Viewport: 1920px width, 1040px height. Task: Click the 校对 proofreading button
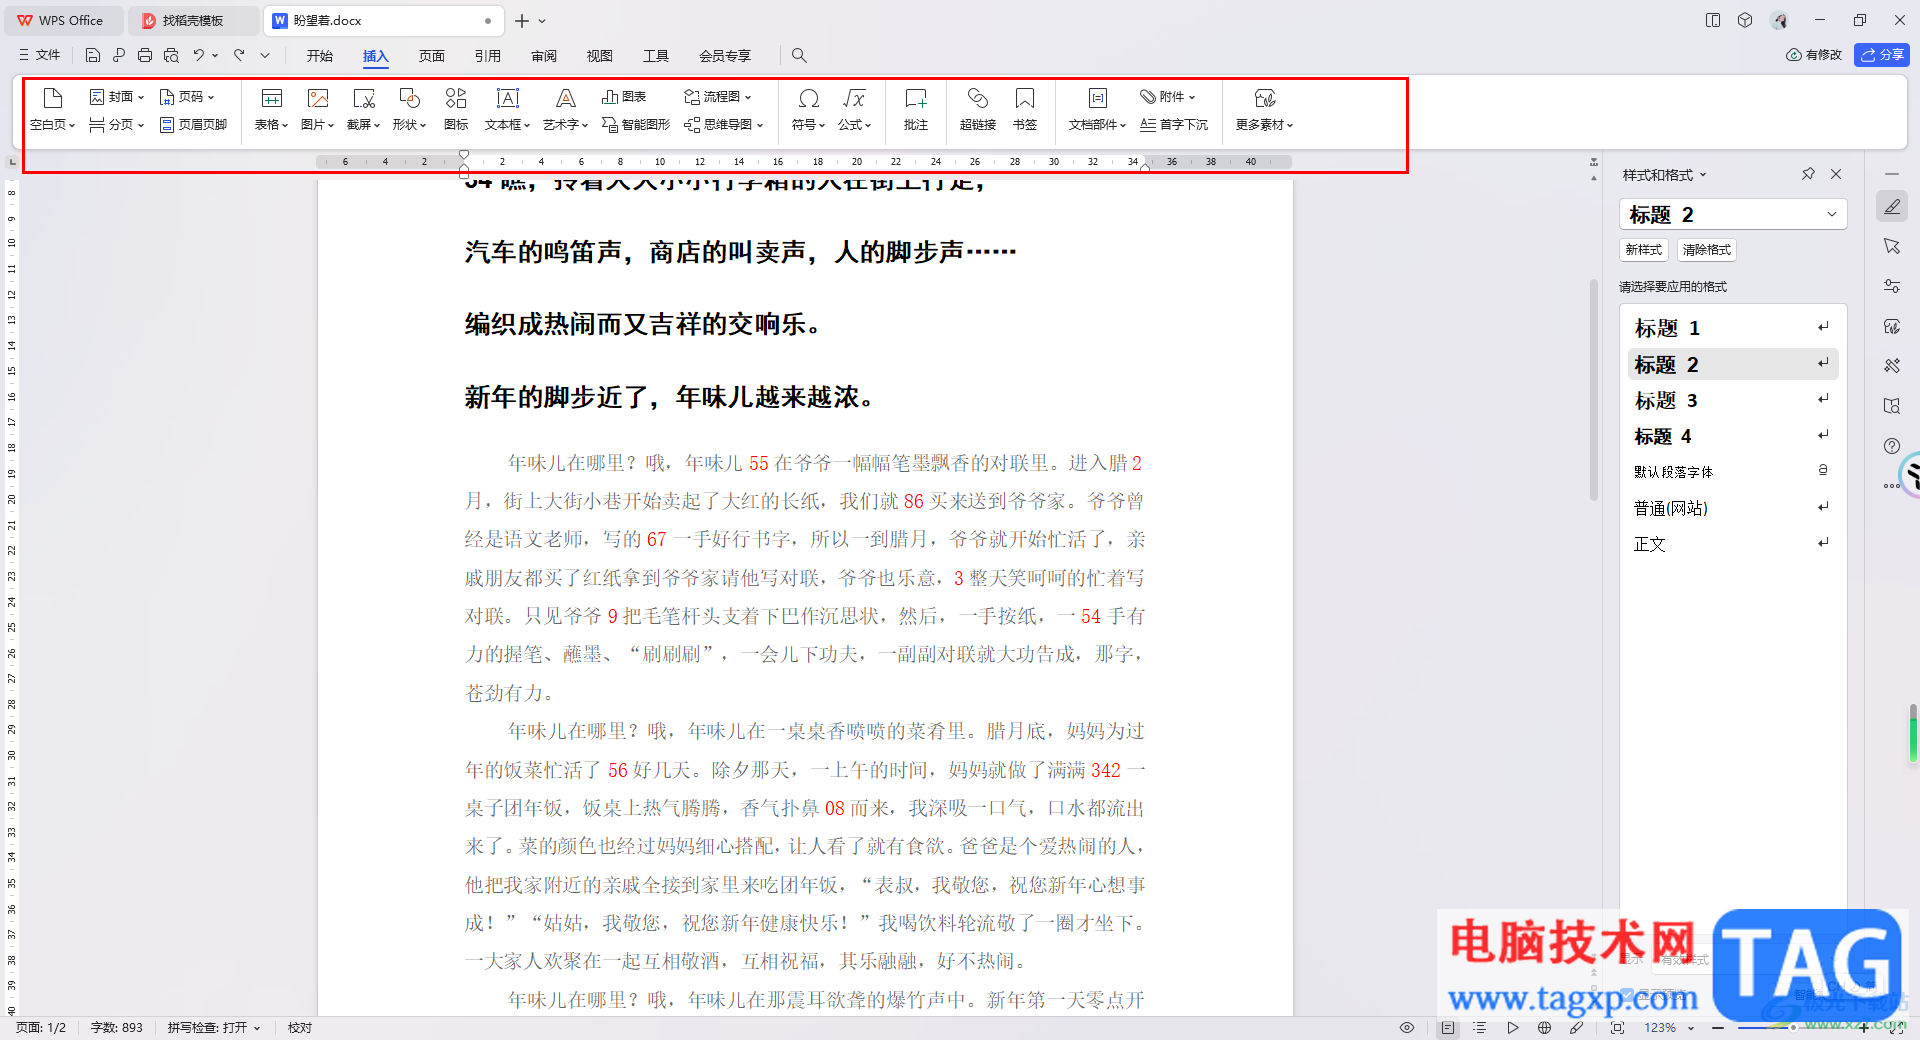pyautogui.click(x=300, y=1027)
